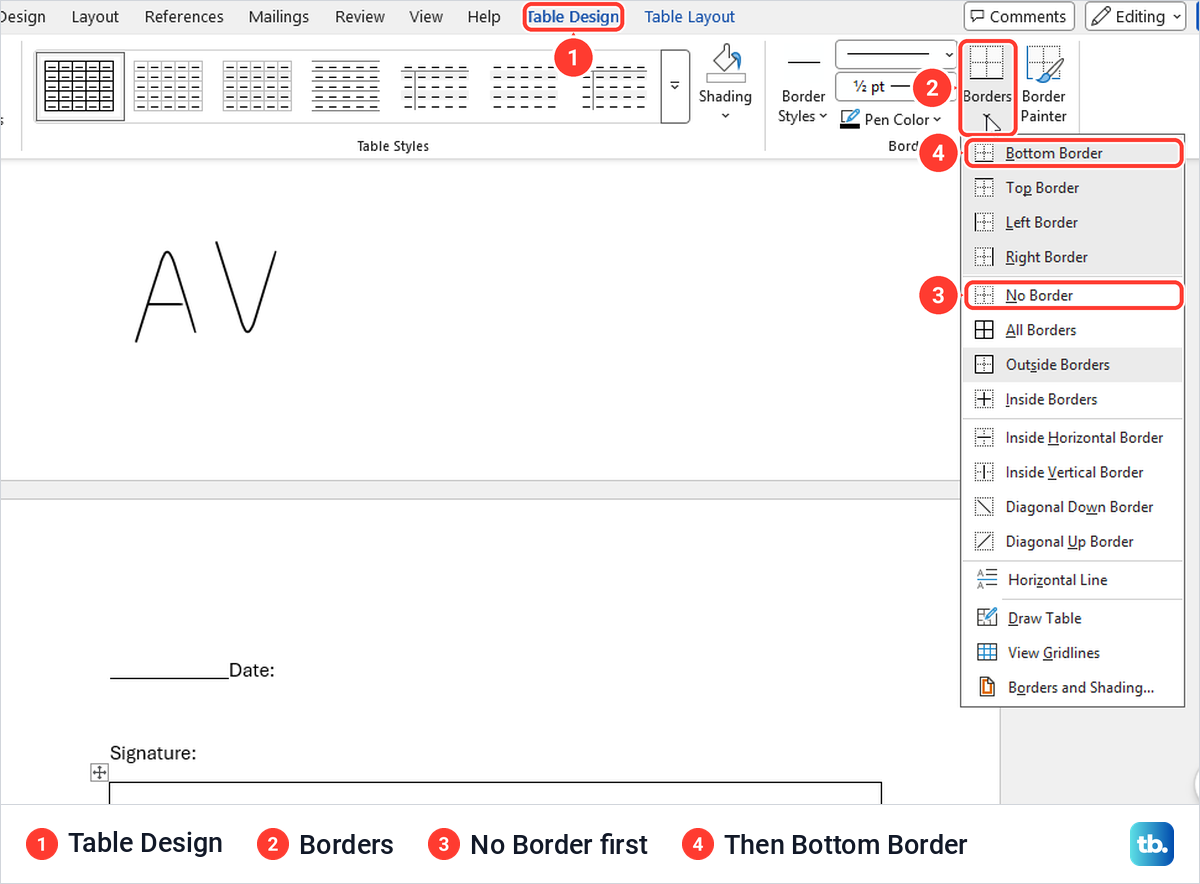
Task: Select the second table style thumbnail
Action: tap(168, 86)
